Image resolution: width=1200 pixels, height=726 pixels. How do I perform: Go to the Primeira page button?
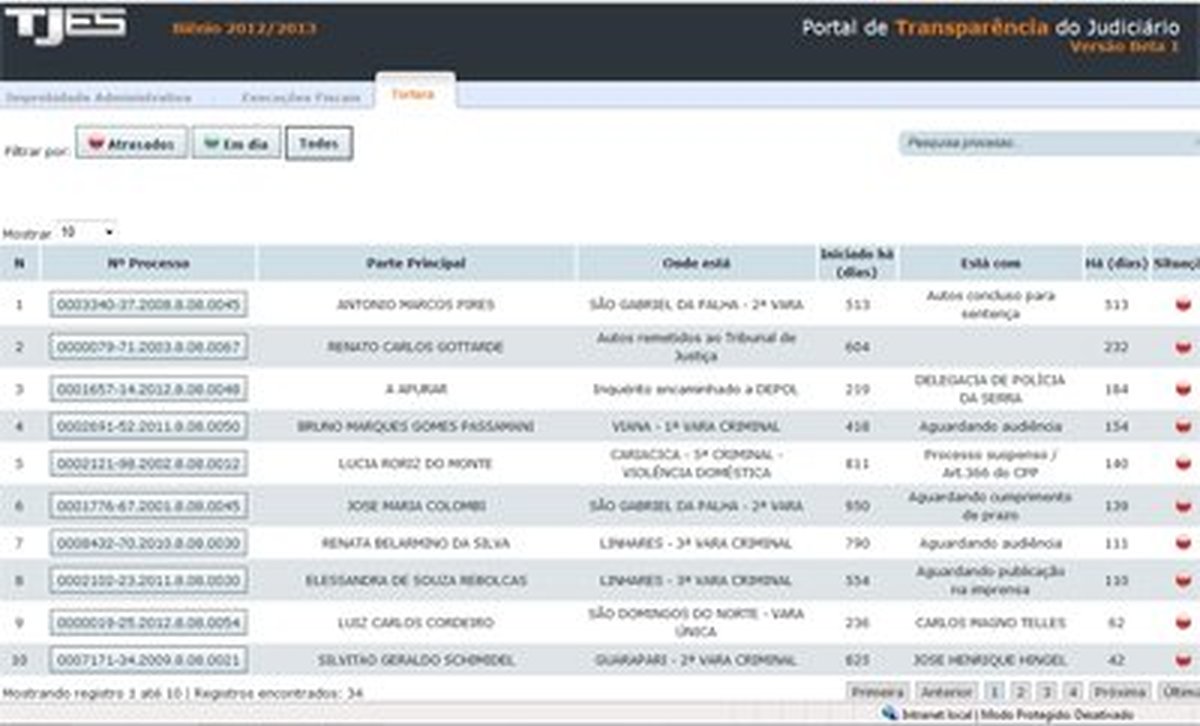coord(878,692)
